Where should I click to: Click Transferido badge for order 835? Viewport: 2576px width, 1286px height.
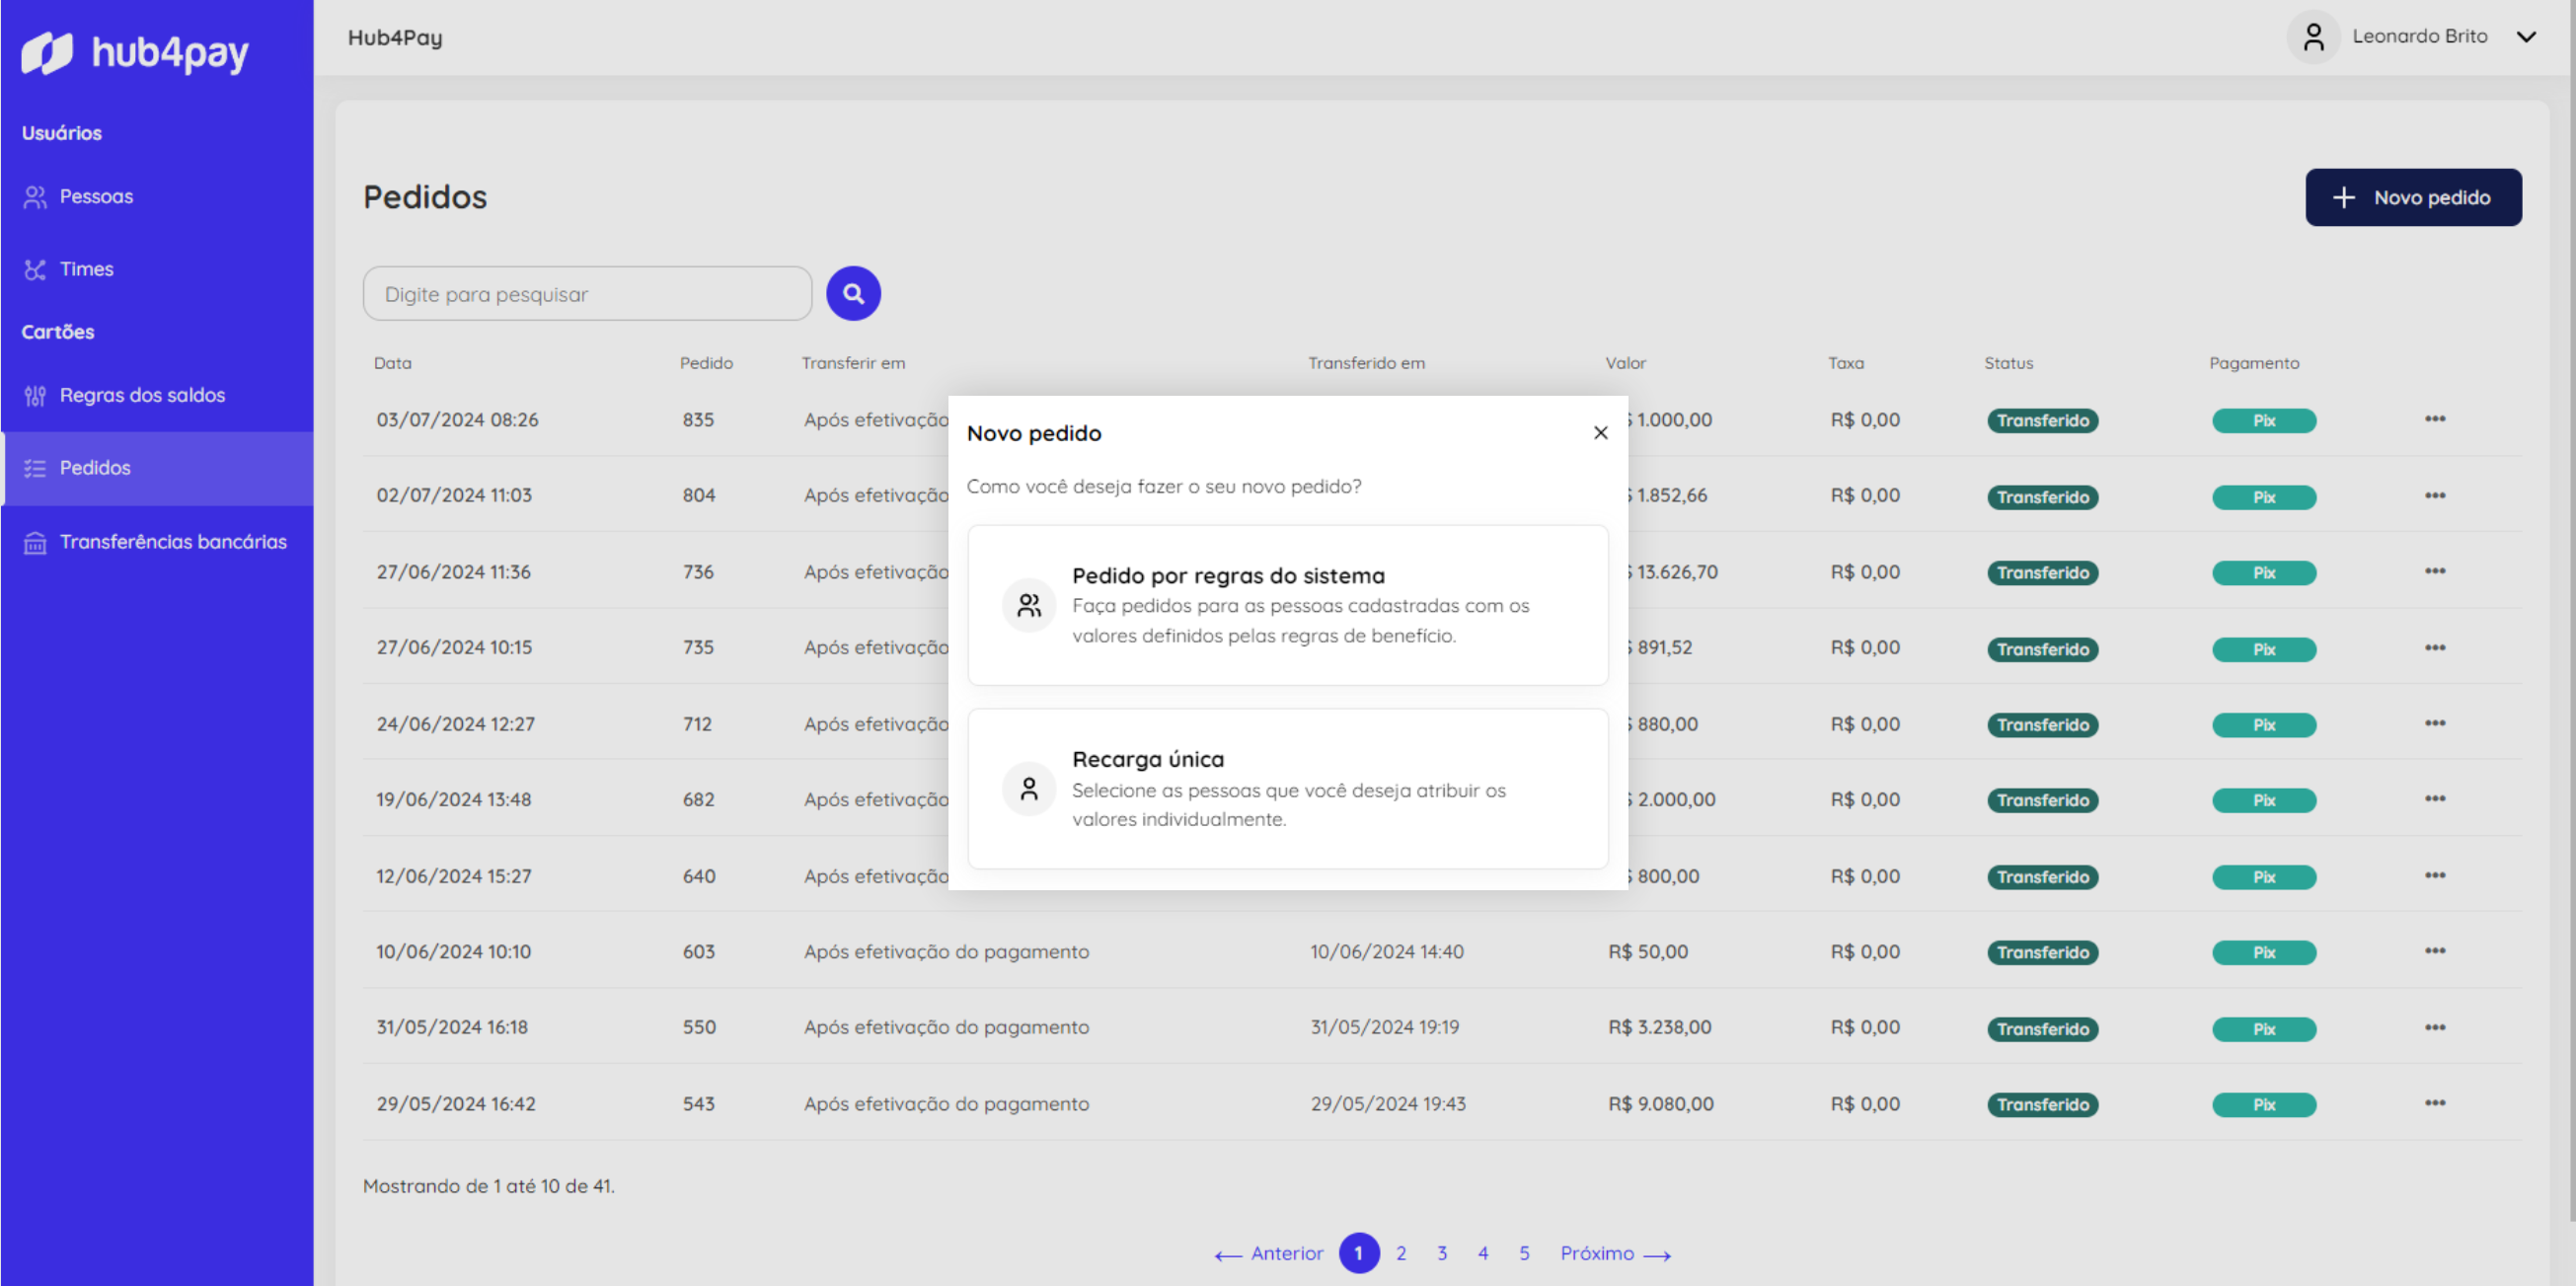pos(2042,421)
